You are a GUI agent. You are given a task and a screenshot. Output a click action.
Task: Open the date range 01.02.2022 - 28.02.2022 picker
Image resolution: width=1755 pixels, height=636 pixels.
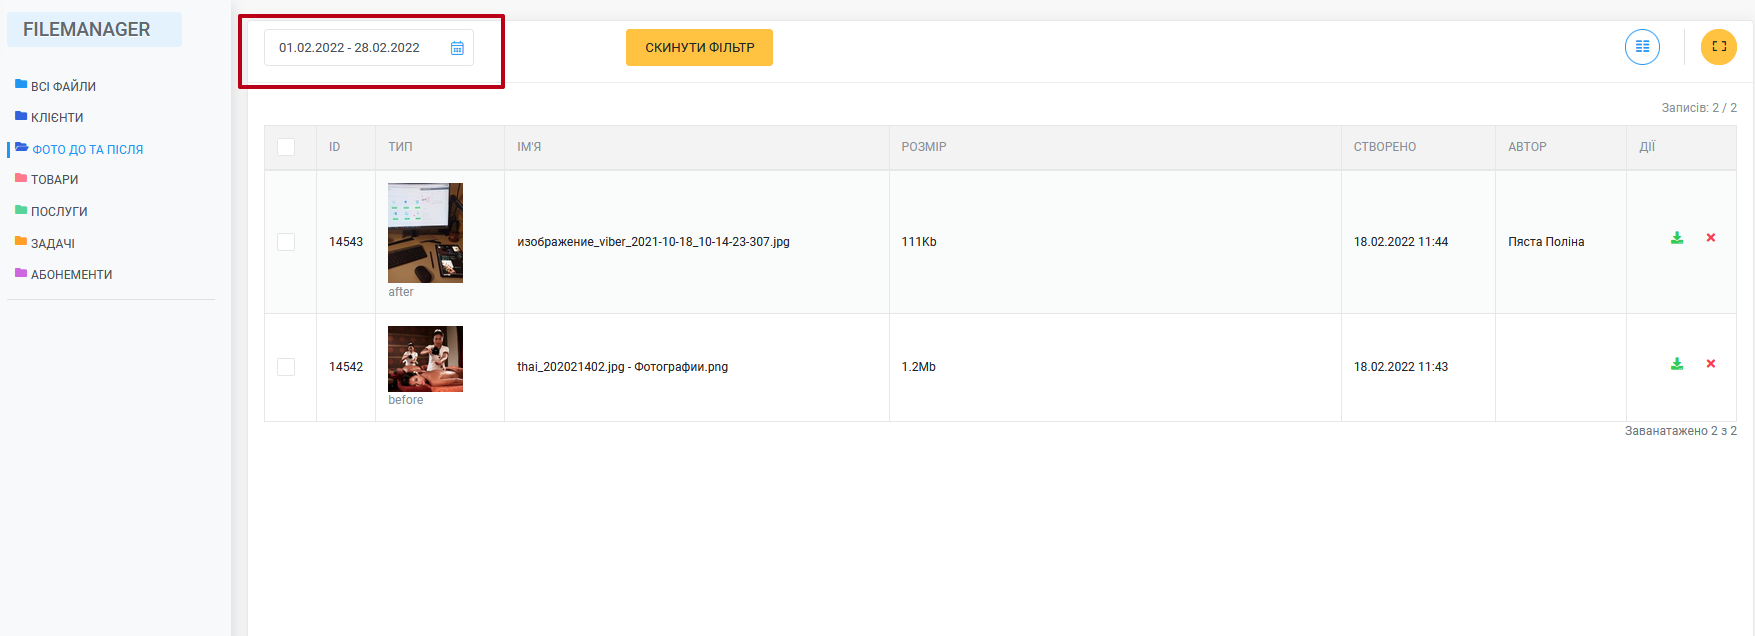click(349, 48)
